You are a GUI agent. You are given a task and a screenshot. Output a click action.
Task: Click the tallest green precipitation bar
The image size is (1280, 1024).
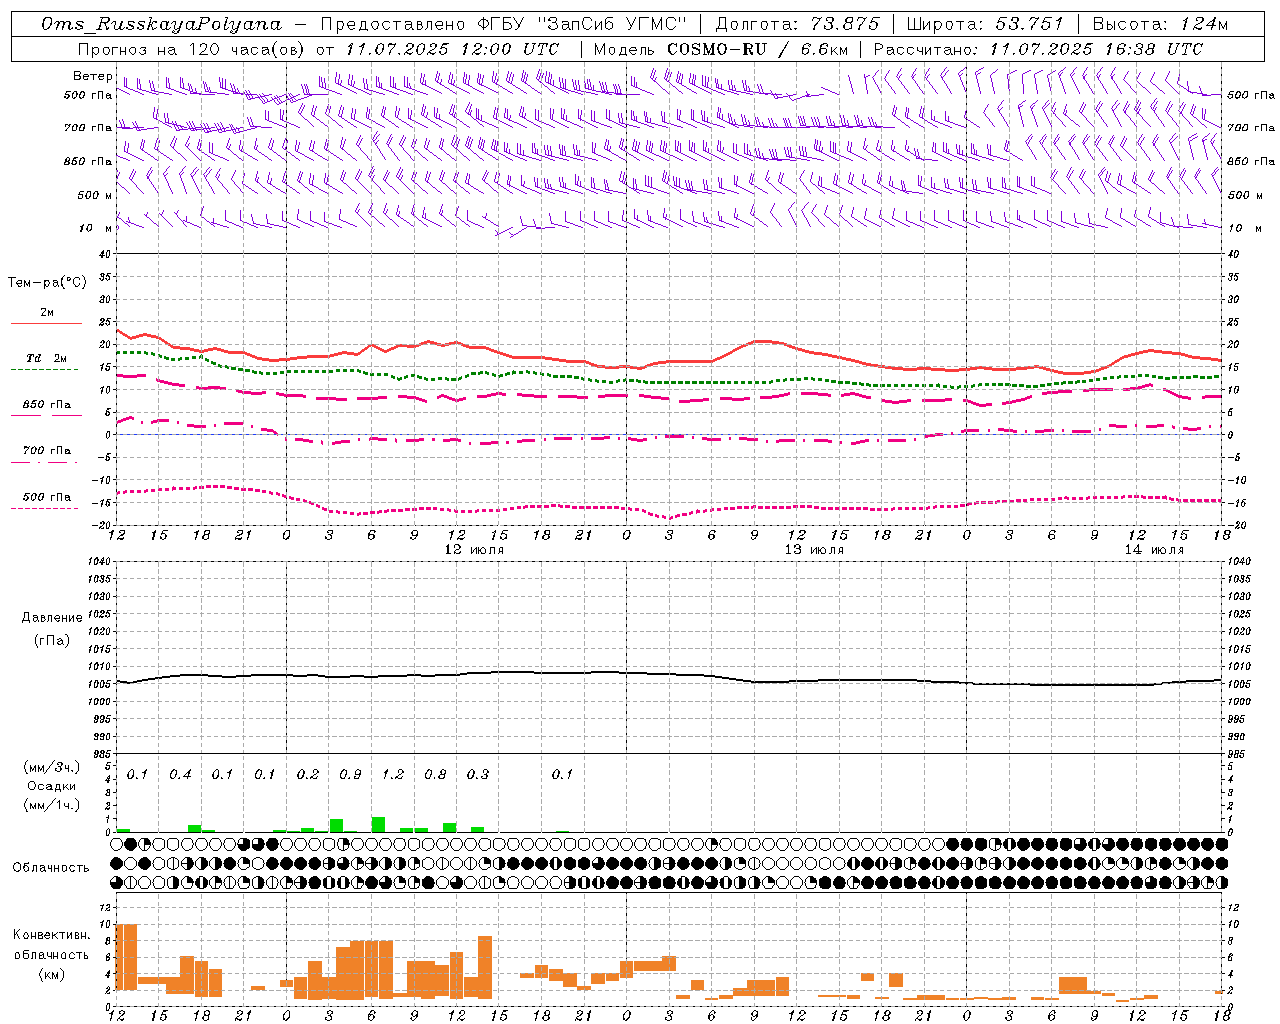tap(378, 824)
